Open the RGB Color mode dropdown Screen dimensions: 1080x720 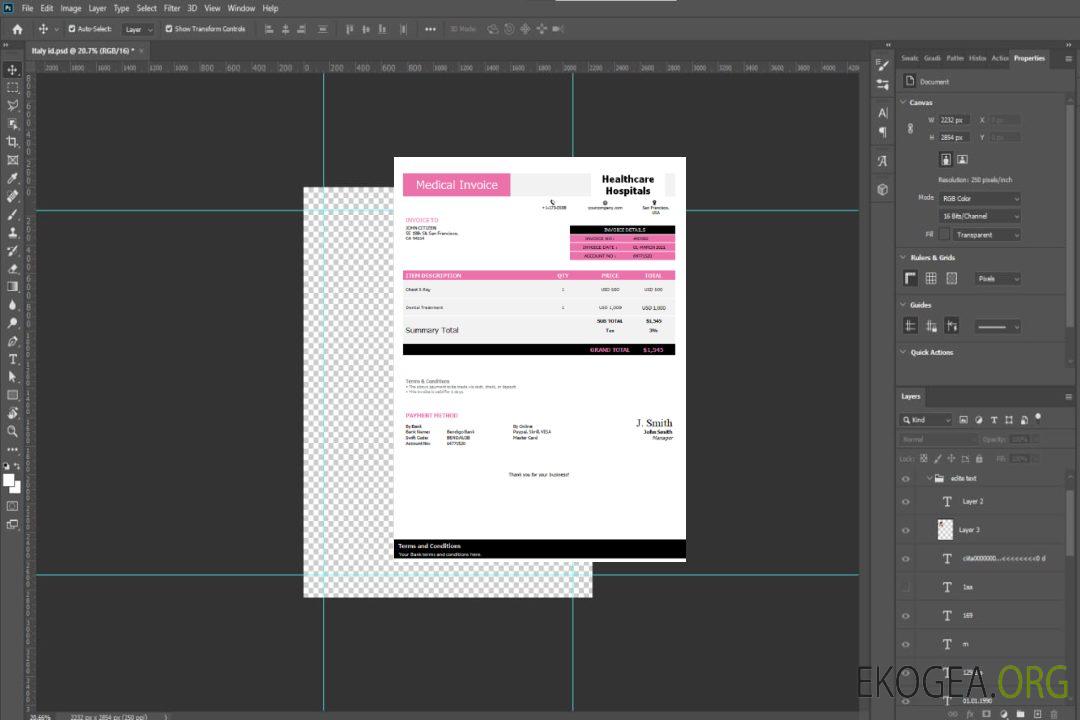pos(979,198)
